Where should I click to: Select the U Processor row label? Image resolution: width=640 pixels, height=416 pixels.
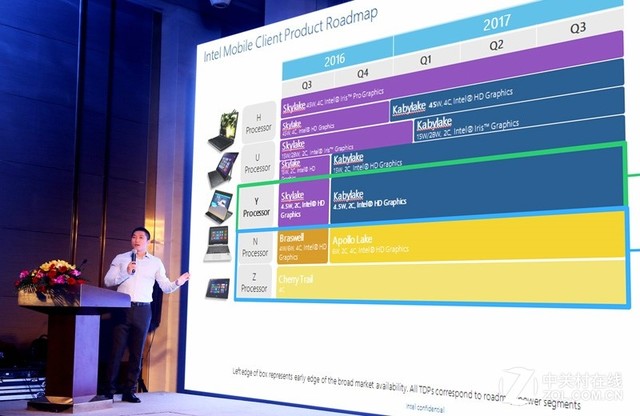(258, 163)
